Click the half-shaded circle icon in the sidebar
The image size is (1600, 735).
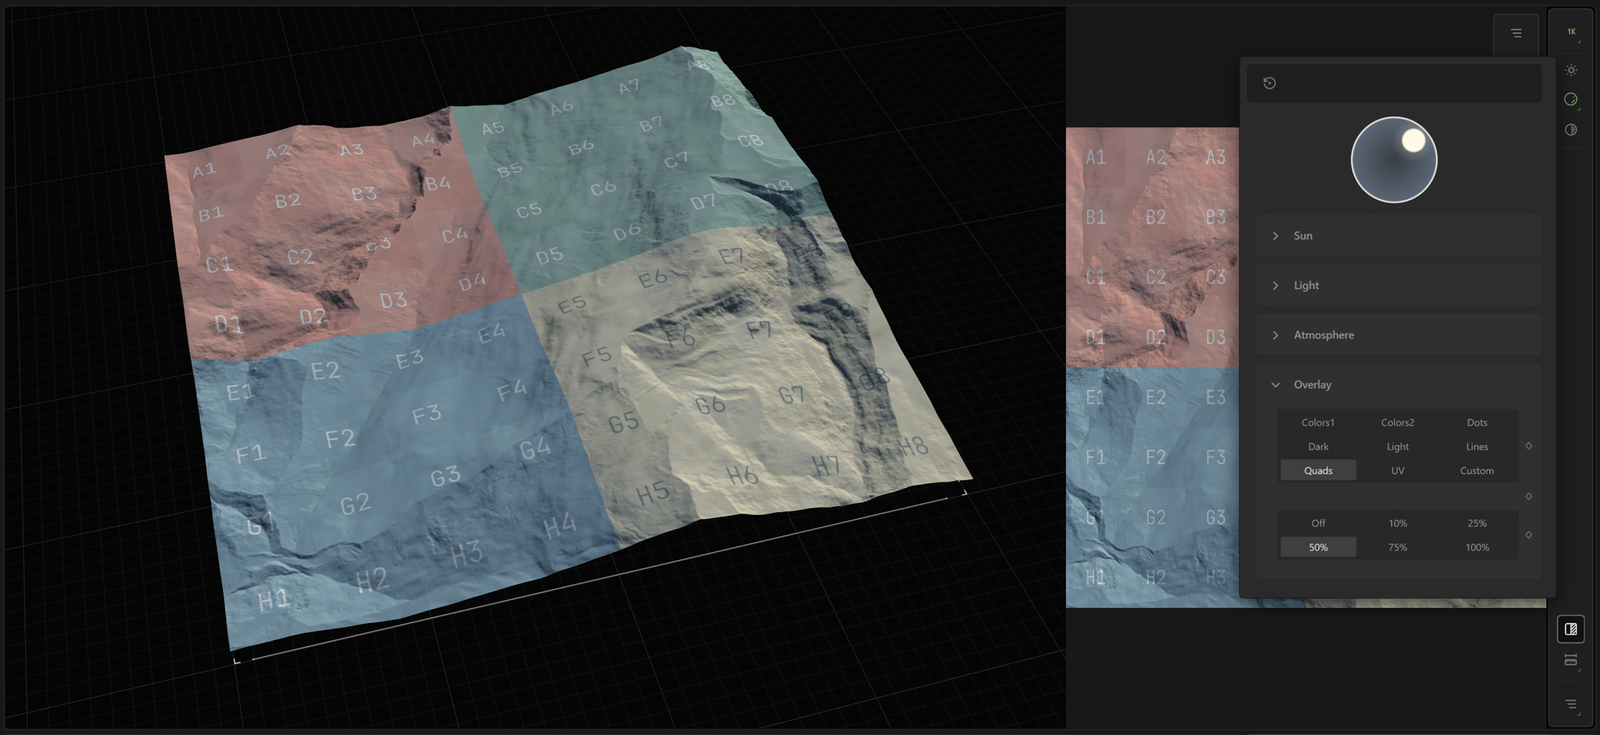click(1571, 129)
